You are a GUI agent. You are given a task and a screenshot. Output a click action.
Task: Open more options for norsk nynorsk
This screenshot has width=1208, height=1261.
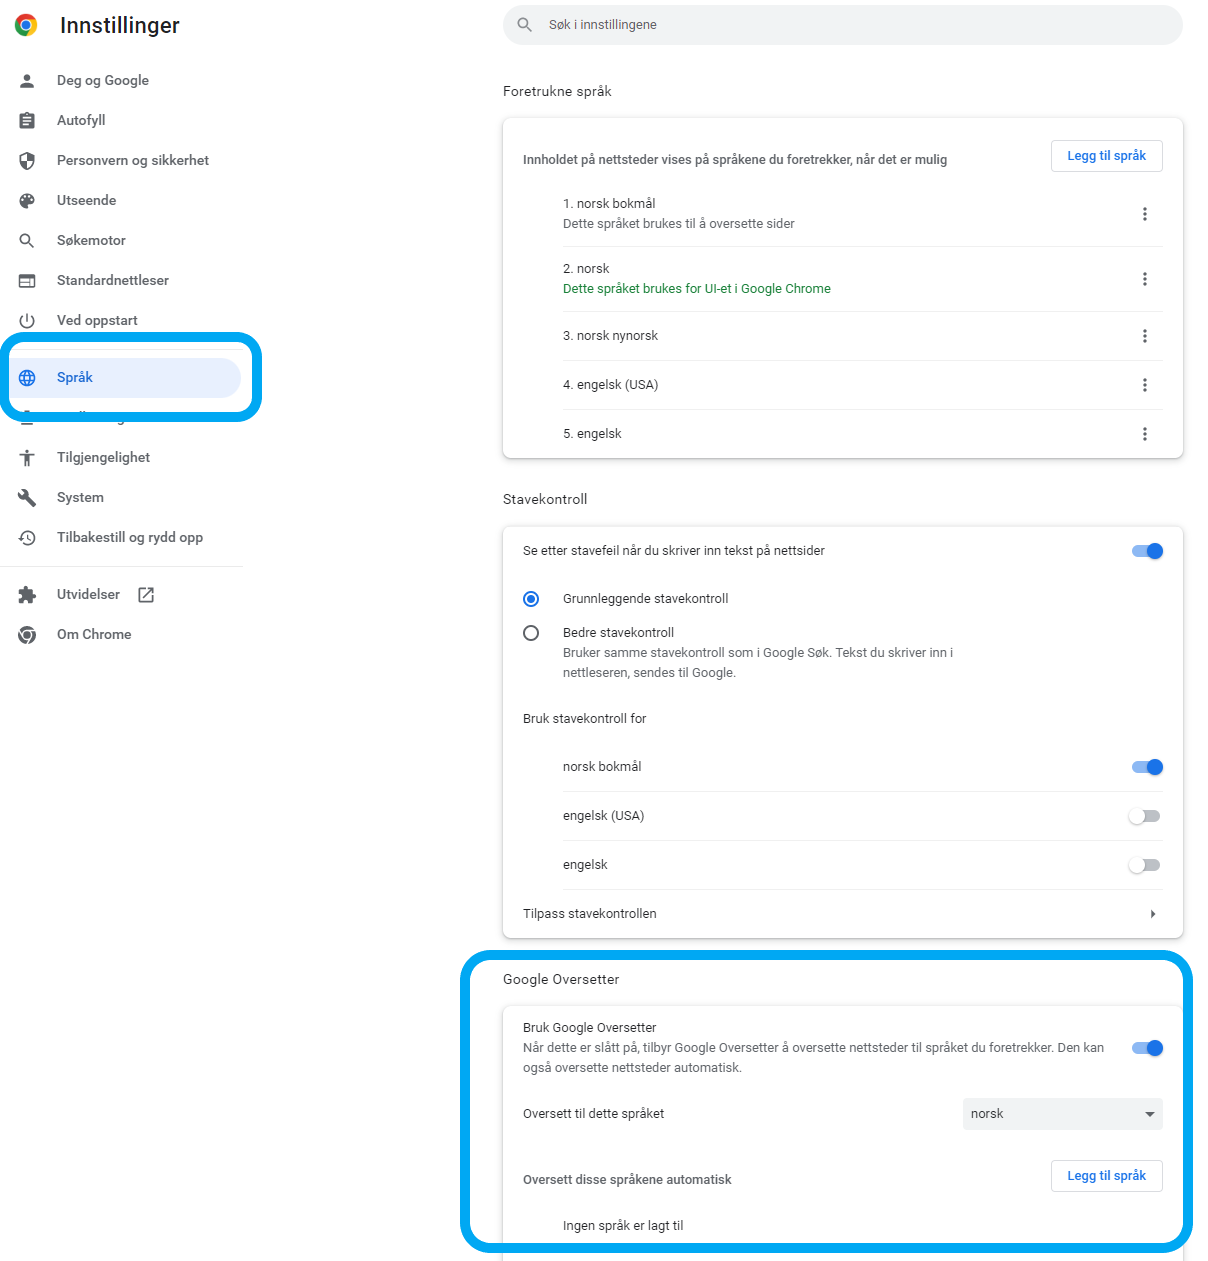click(x=1144, y=336)
